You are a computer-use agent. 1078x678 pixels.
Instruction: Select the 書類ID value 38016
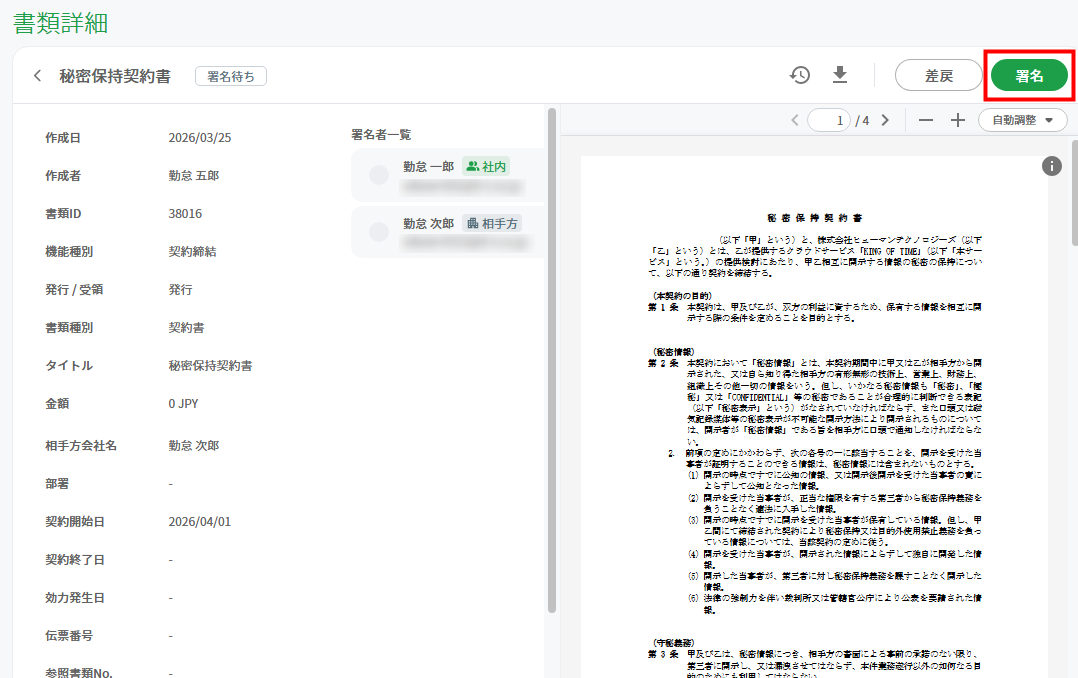pos(185,214)
